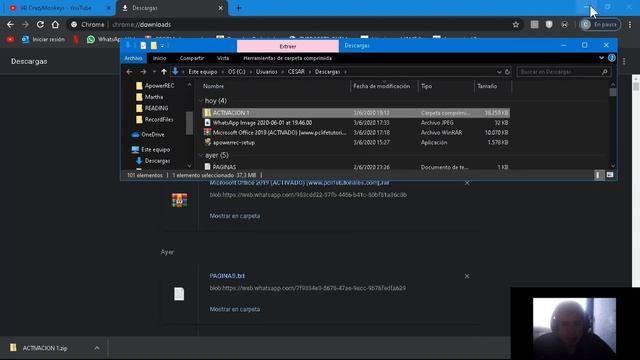This screenshot has height=360, width=640.
Task: Select OneDrive in navigation pane
Action: [x=148, y=134]
